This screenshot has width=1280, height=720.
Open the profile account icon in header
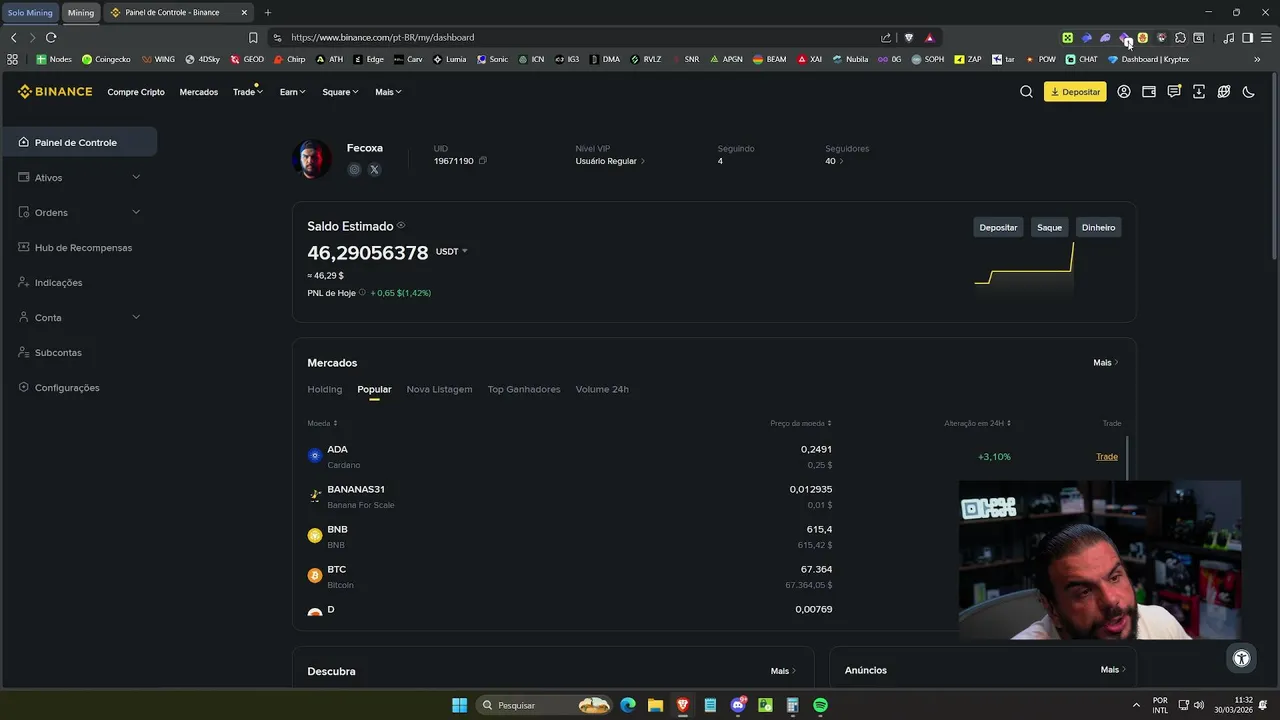pyautogui.click(x=1124, y=92)
